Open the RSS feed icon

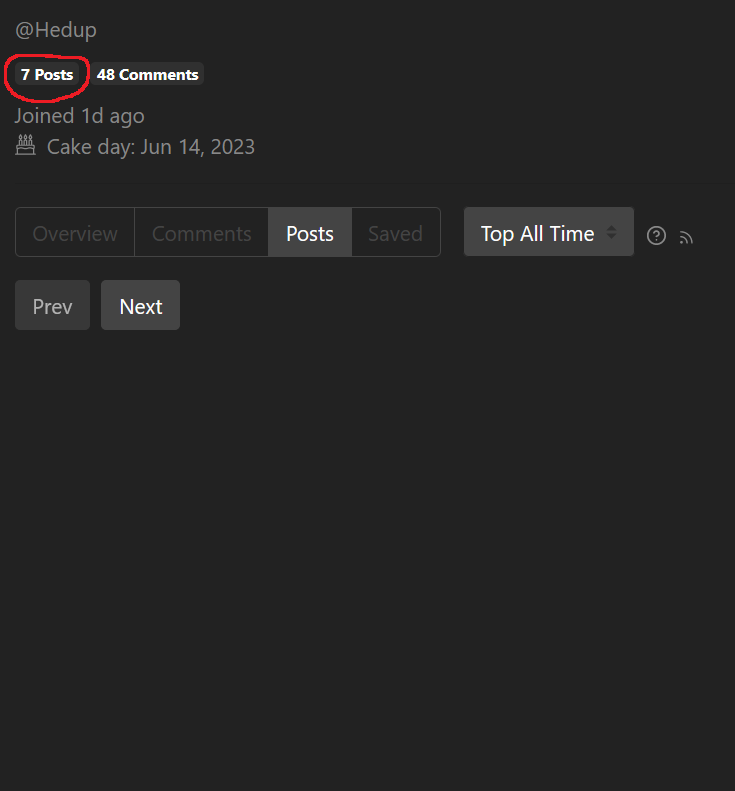pyautogui.click(x=686, y=237)
